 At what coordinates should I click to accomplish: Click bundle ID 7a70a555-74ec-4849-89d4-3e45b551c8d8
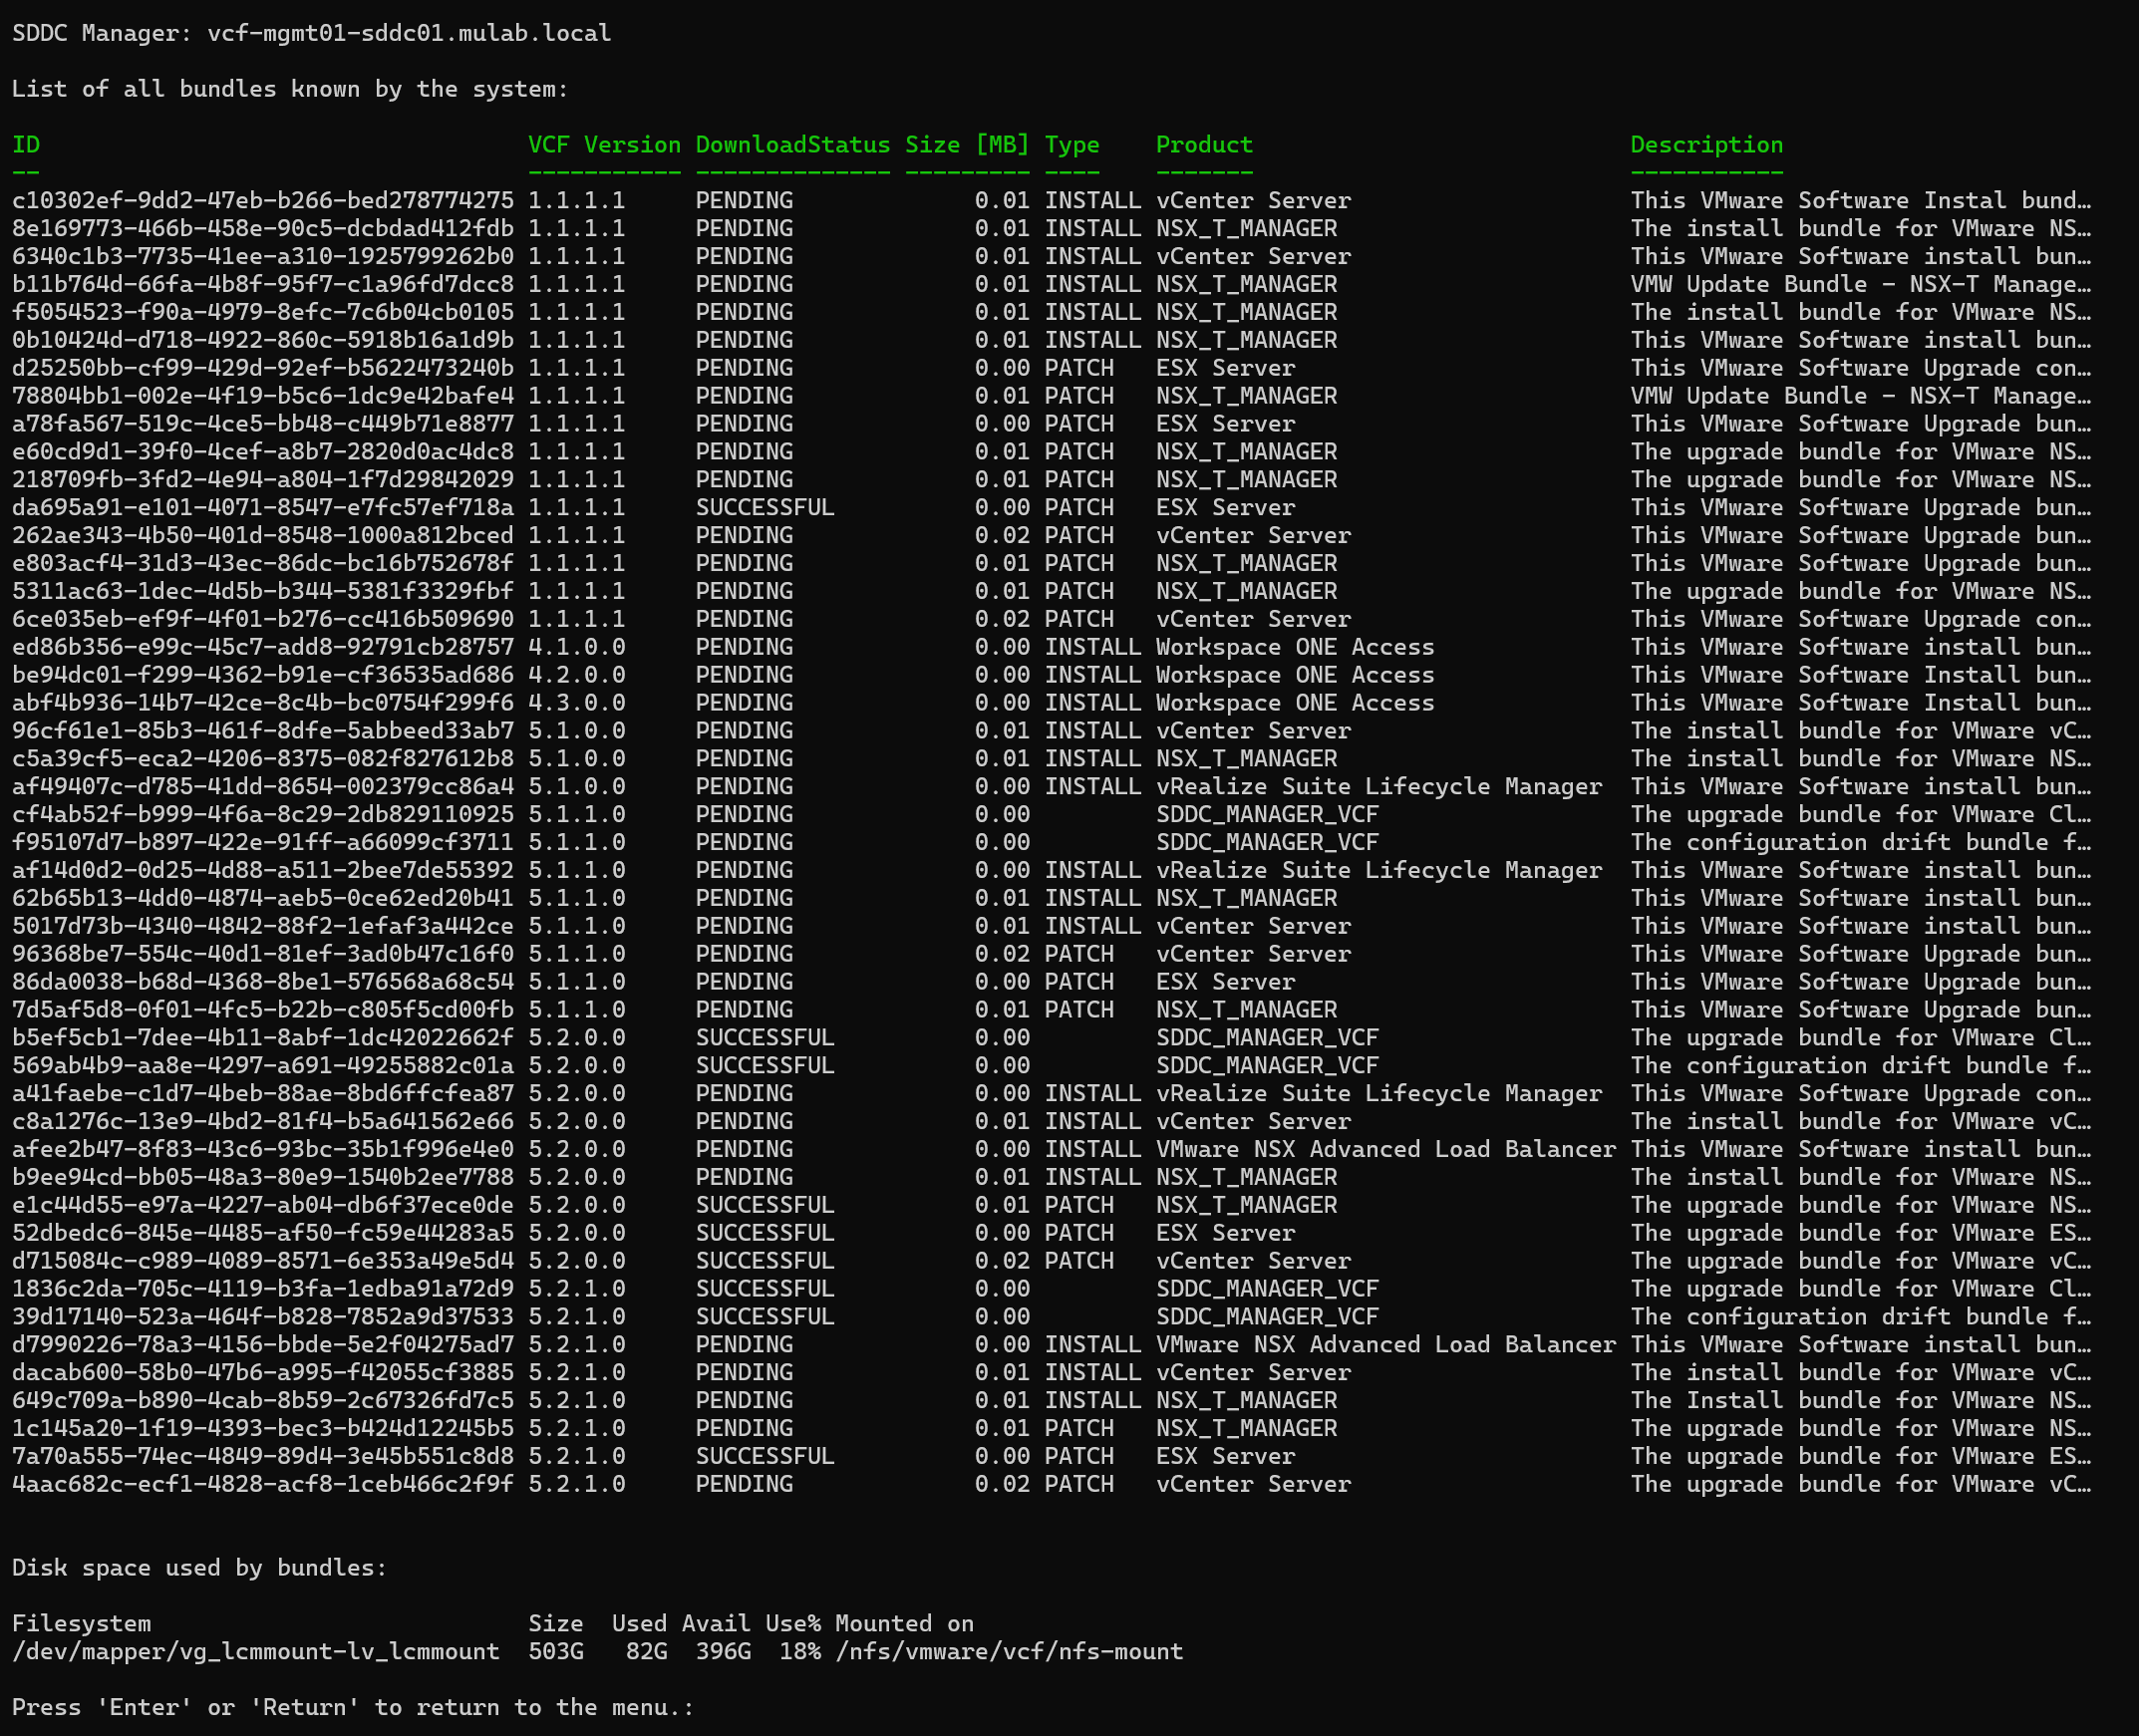(262, 1456)
